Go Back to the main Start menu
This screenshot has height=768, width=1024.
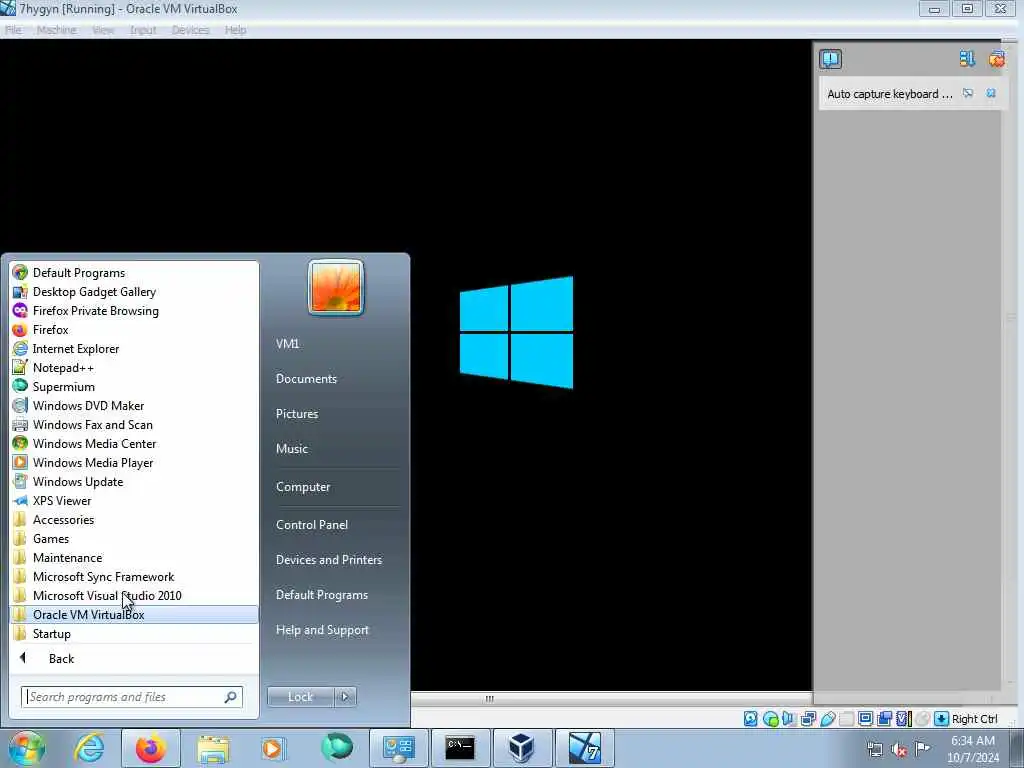(134, 658)
